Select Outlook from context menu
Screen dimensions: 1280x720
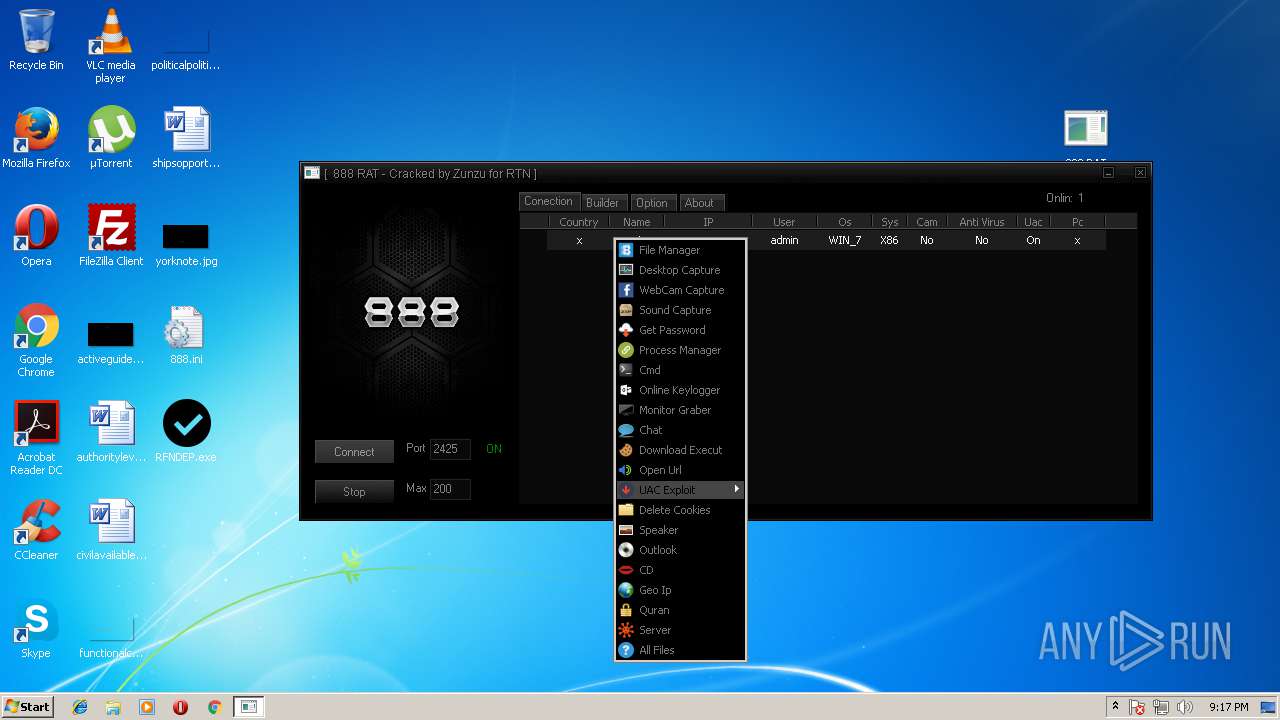click(x=679, y=550)
